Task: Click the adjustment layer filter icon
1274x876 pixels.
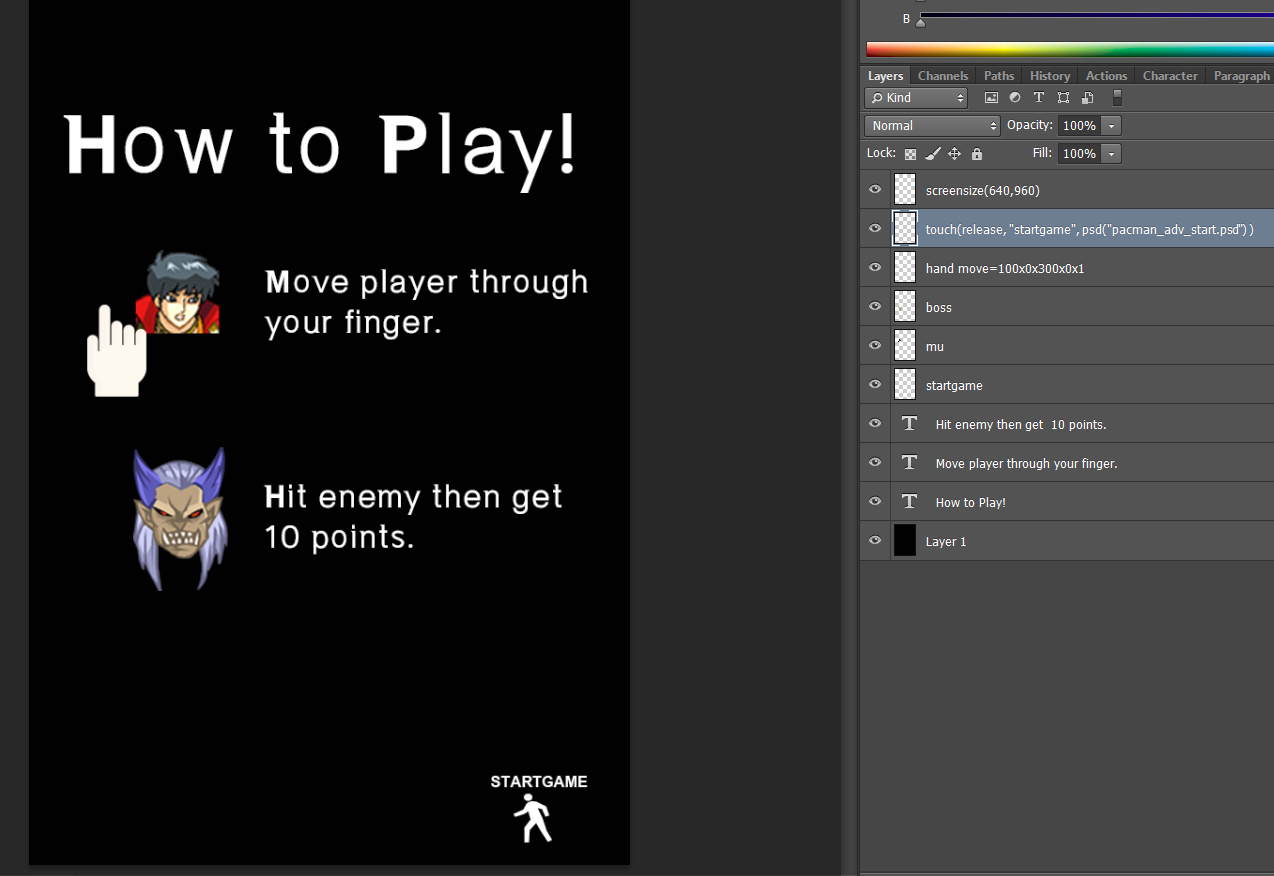Action: click(x=1015, y=98)
